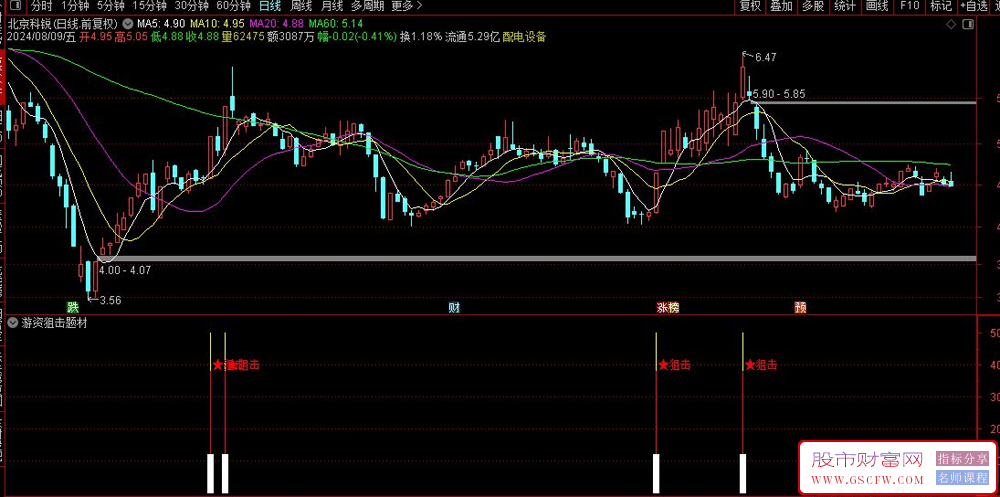Click the rightmost ★狙击 signal label
This screenshot has height=497, width=1000.
(x=761, y=365)
